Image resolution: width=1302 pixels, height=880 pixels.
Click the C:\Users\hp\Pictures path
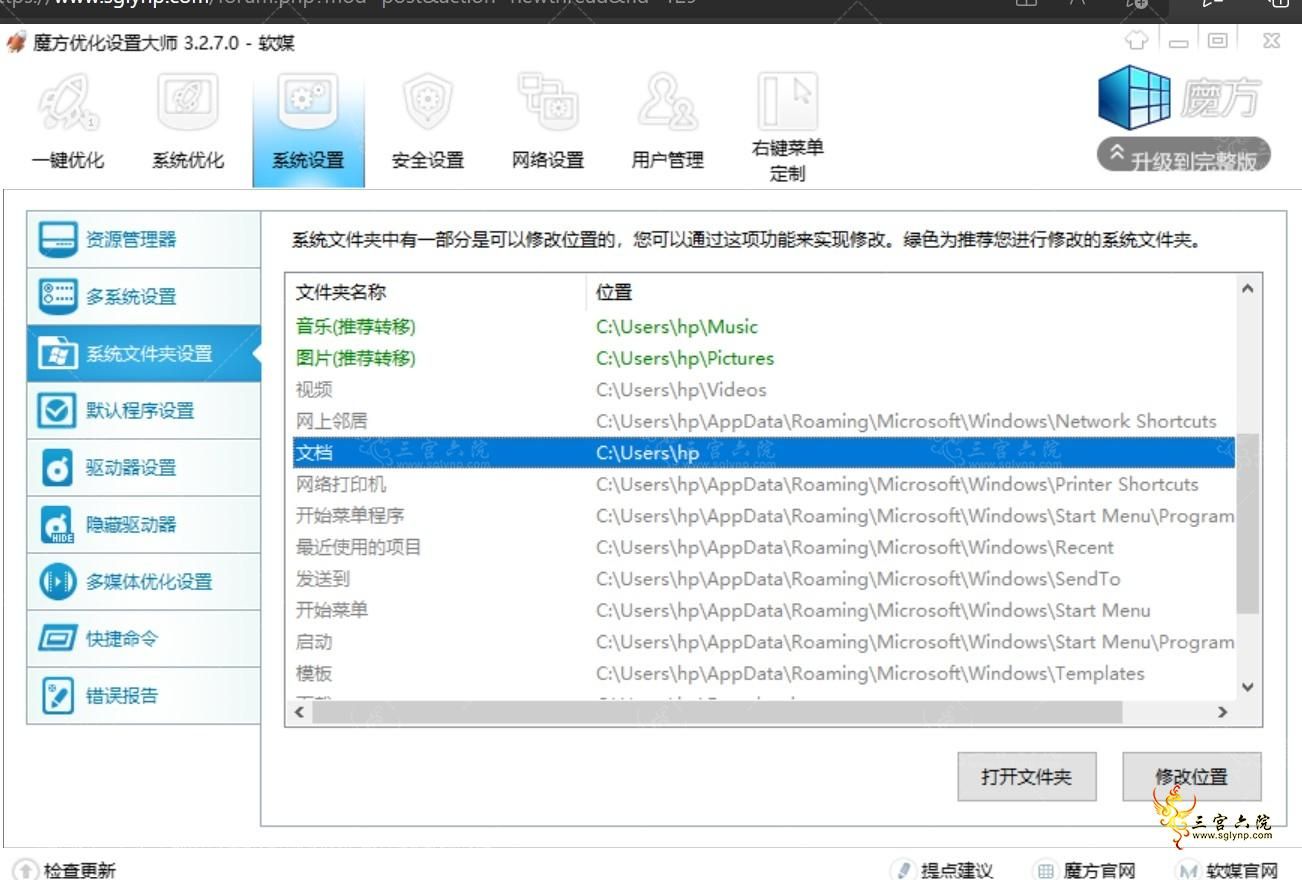685,358
